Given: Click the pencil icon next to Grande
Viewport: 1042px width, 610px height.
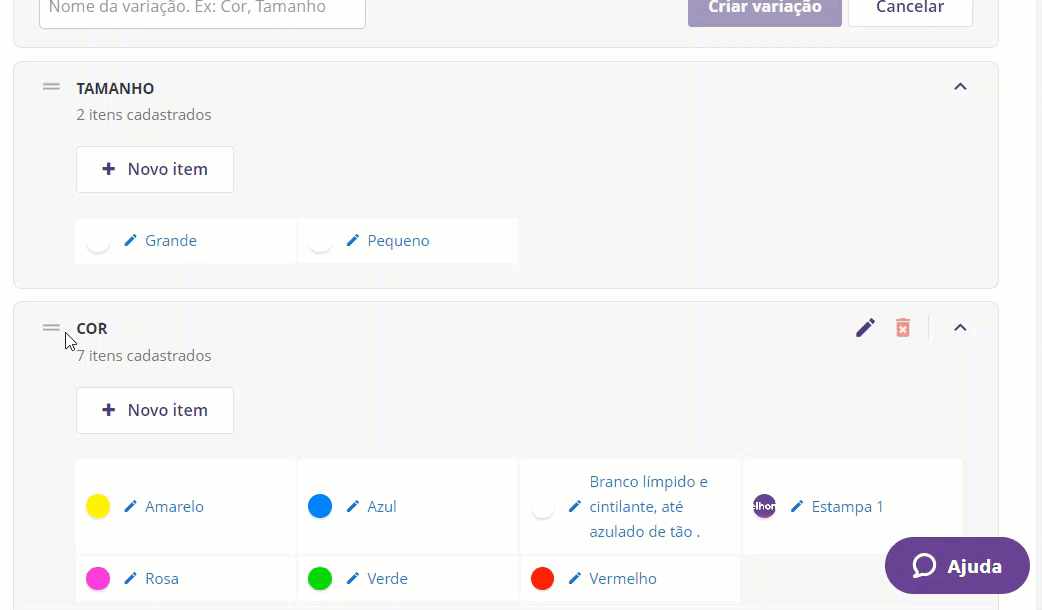Looking at the screenshot, I should point(130,241).
